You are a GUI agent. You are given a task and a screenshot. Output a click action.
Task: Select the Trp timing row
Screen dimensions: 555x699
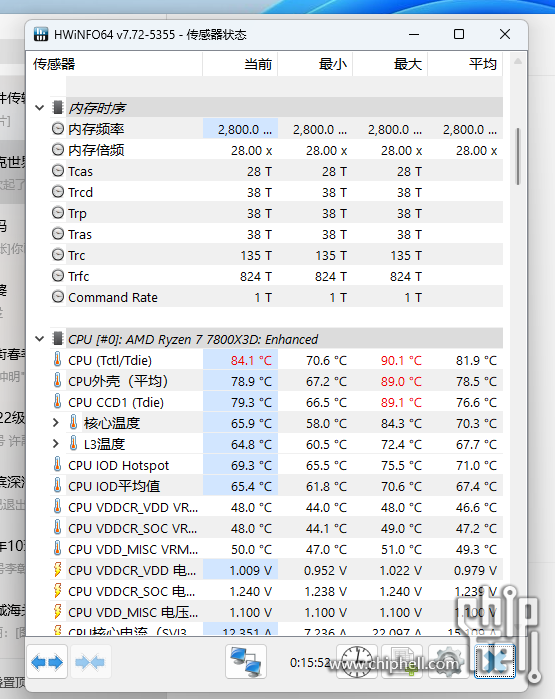(276, 213)
